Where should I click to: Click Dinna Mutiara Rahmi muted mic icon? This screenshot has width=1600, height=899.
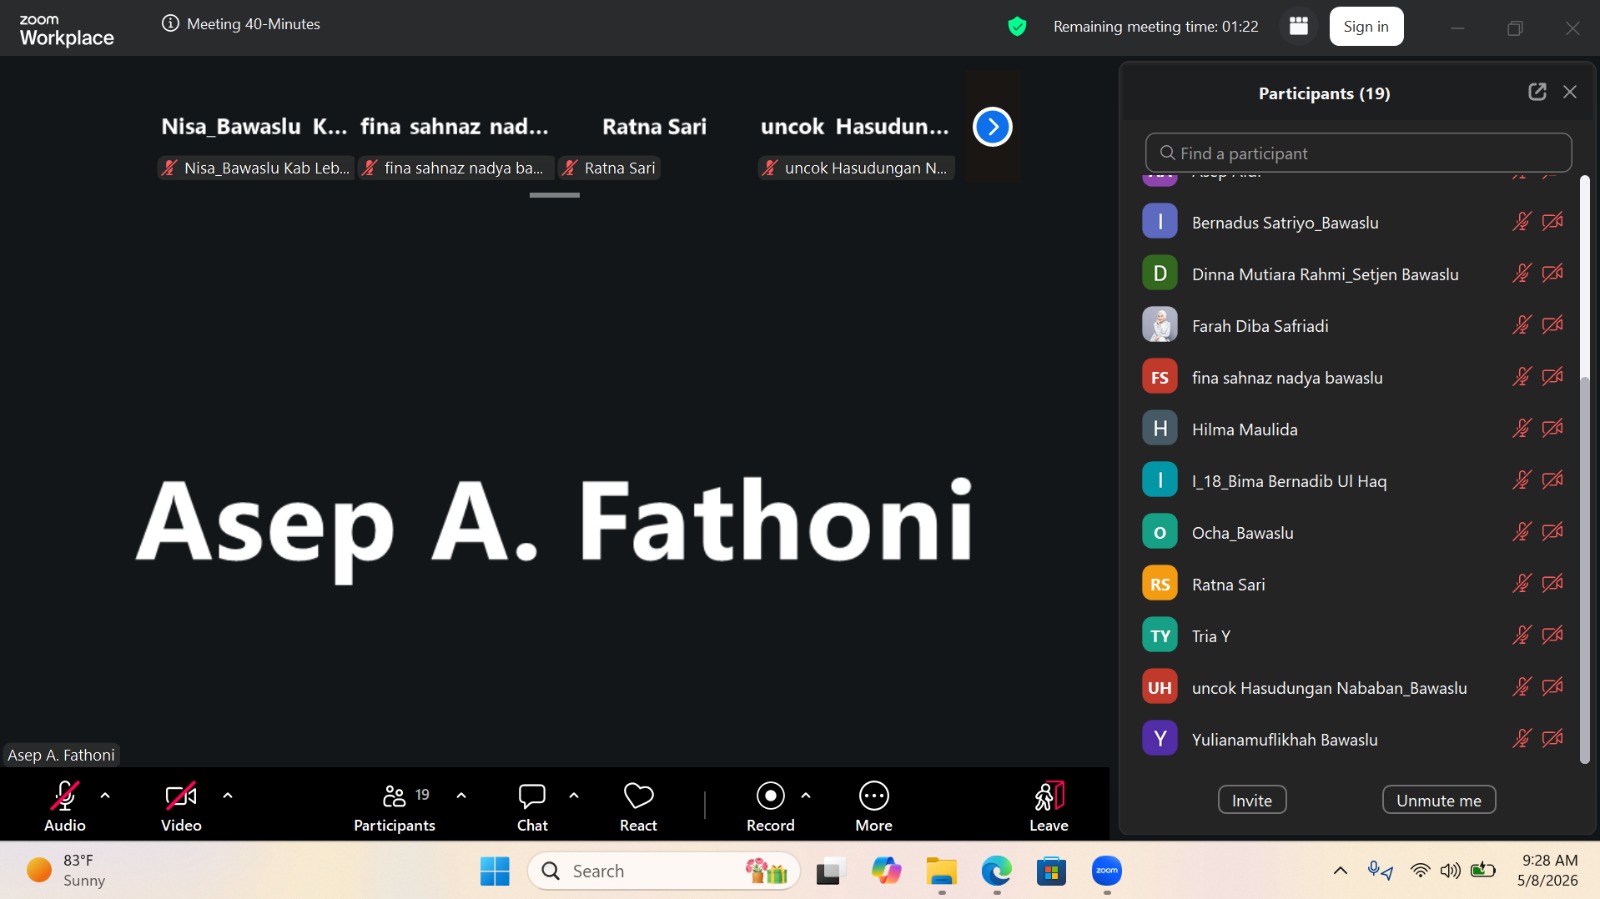1522,273
